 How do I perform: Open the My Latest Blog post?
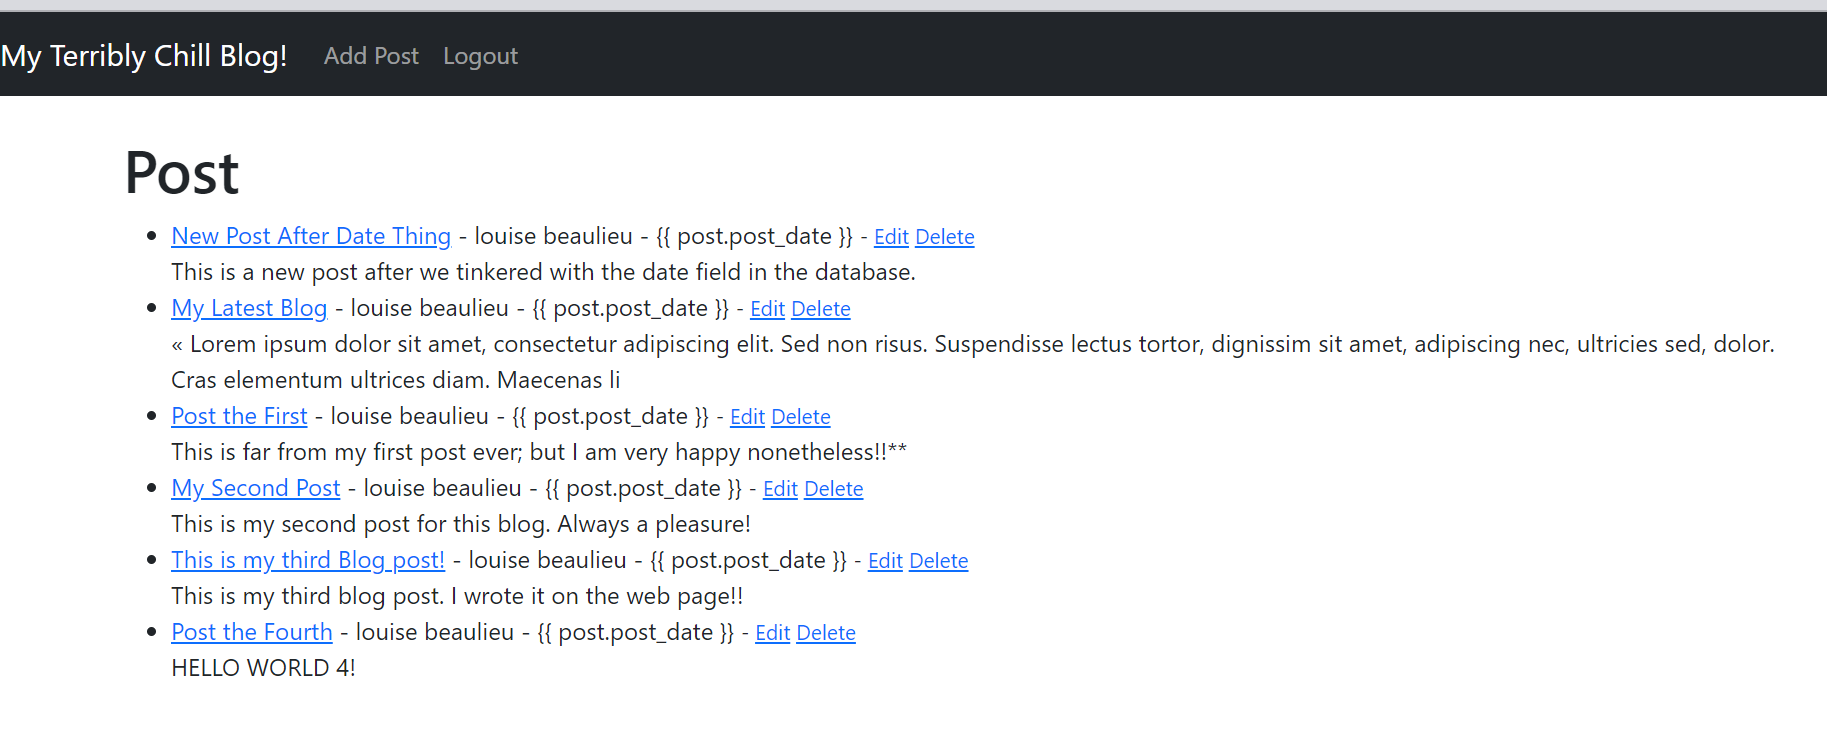point(249,308)
